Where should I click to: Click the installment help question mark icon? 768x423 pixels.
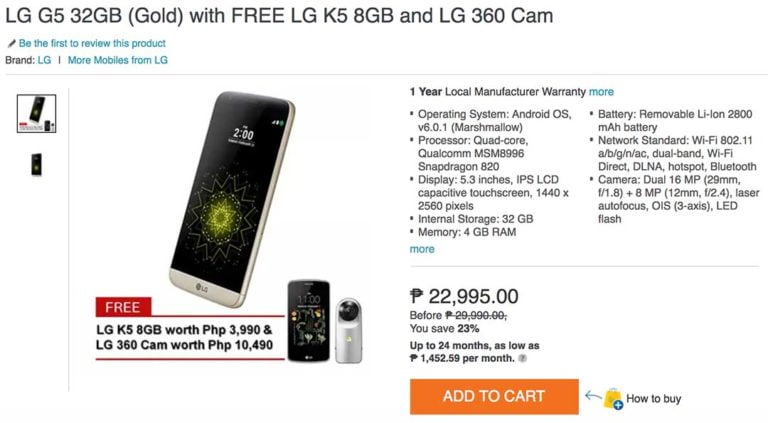click(523, 358)
